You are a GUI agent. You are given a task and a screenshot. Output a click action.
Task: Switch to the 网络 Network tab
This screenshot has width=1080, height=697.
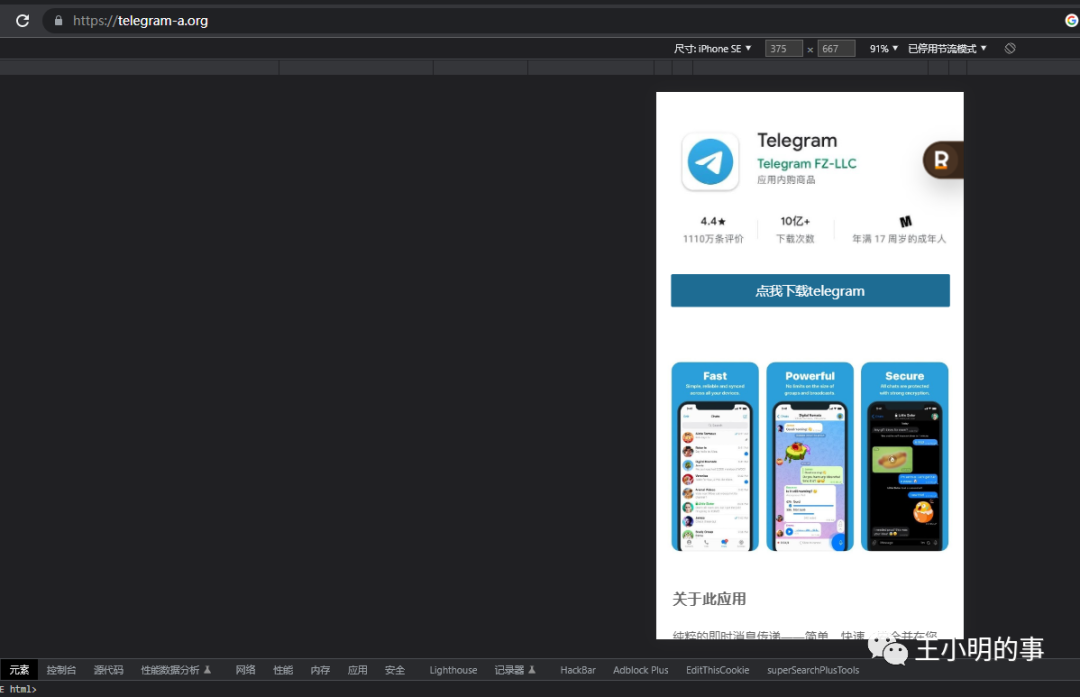pyautogui.click(x=245, y=669)
